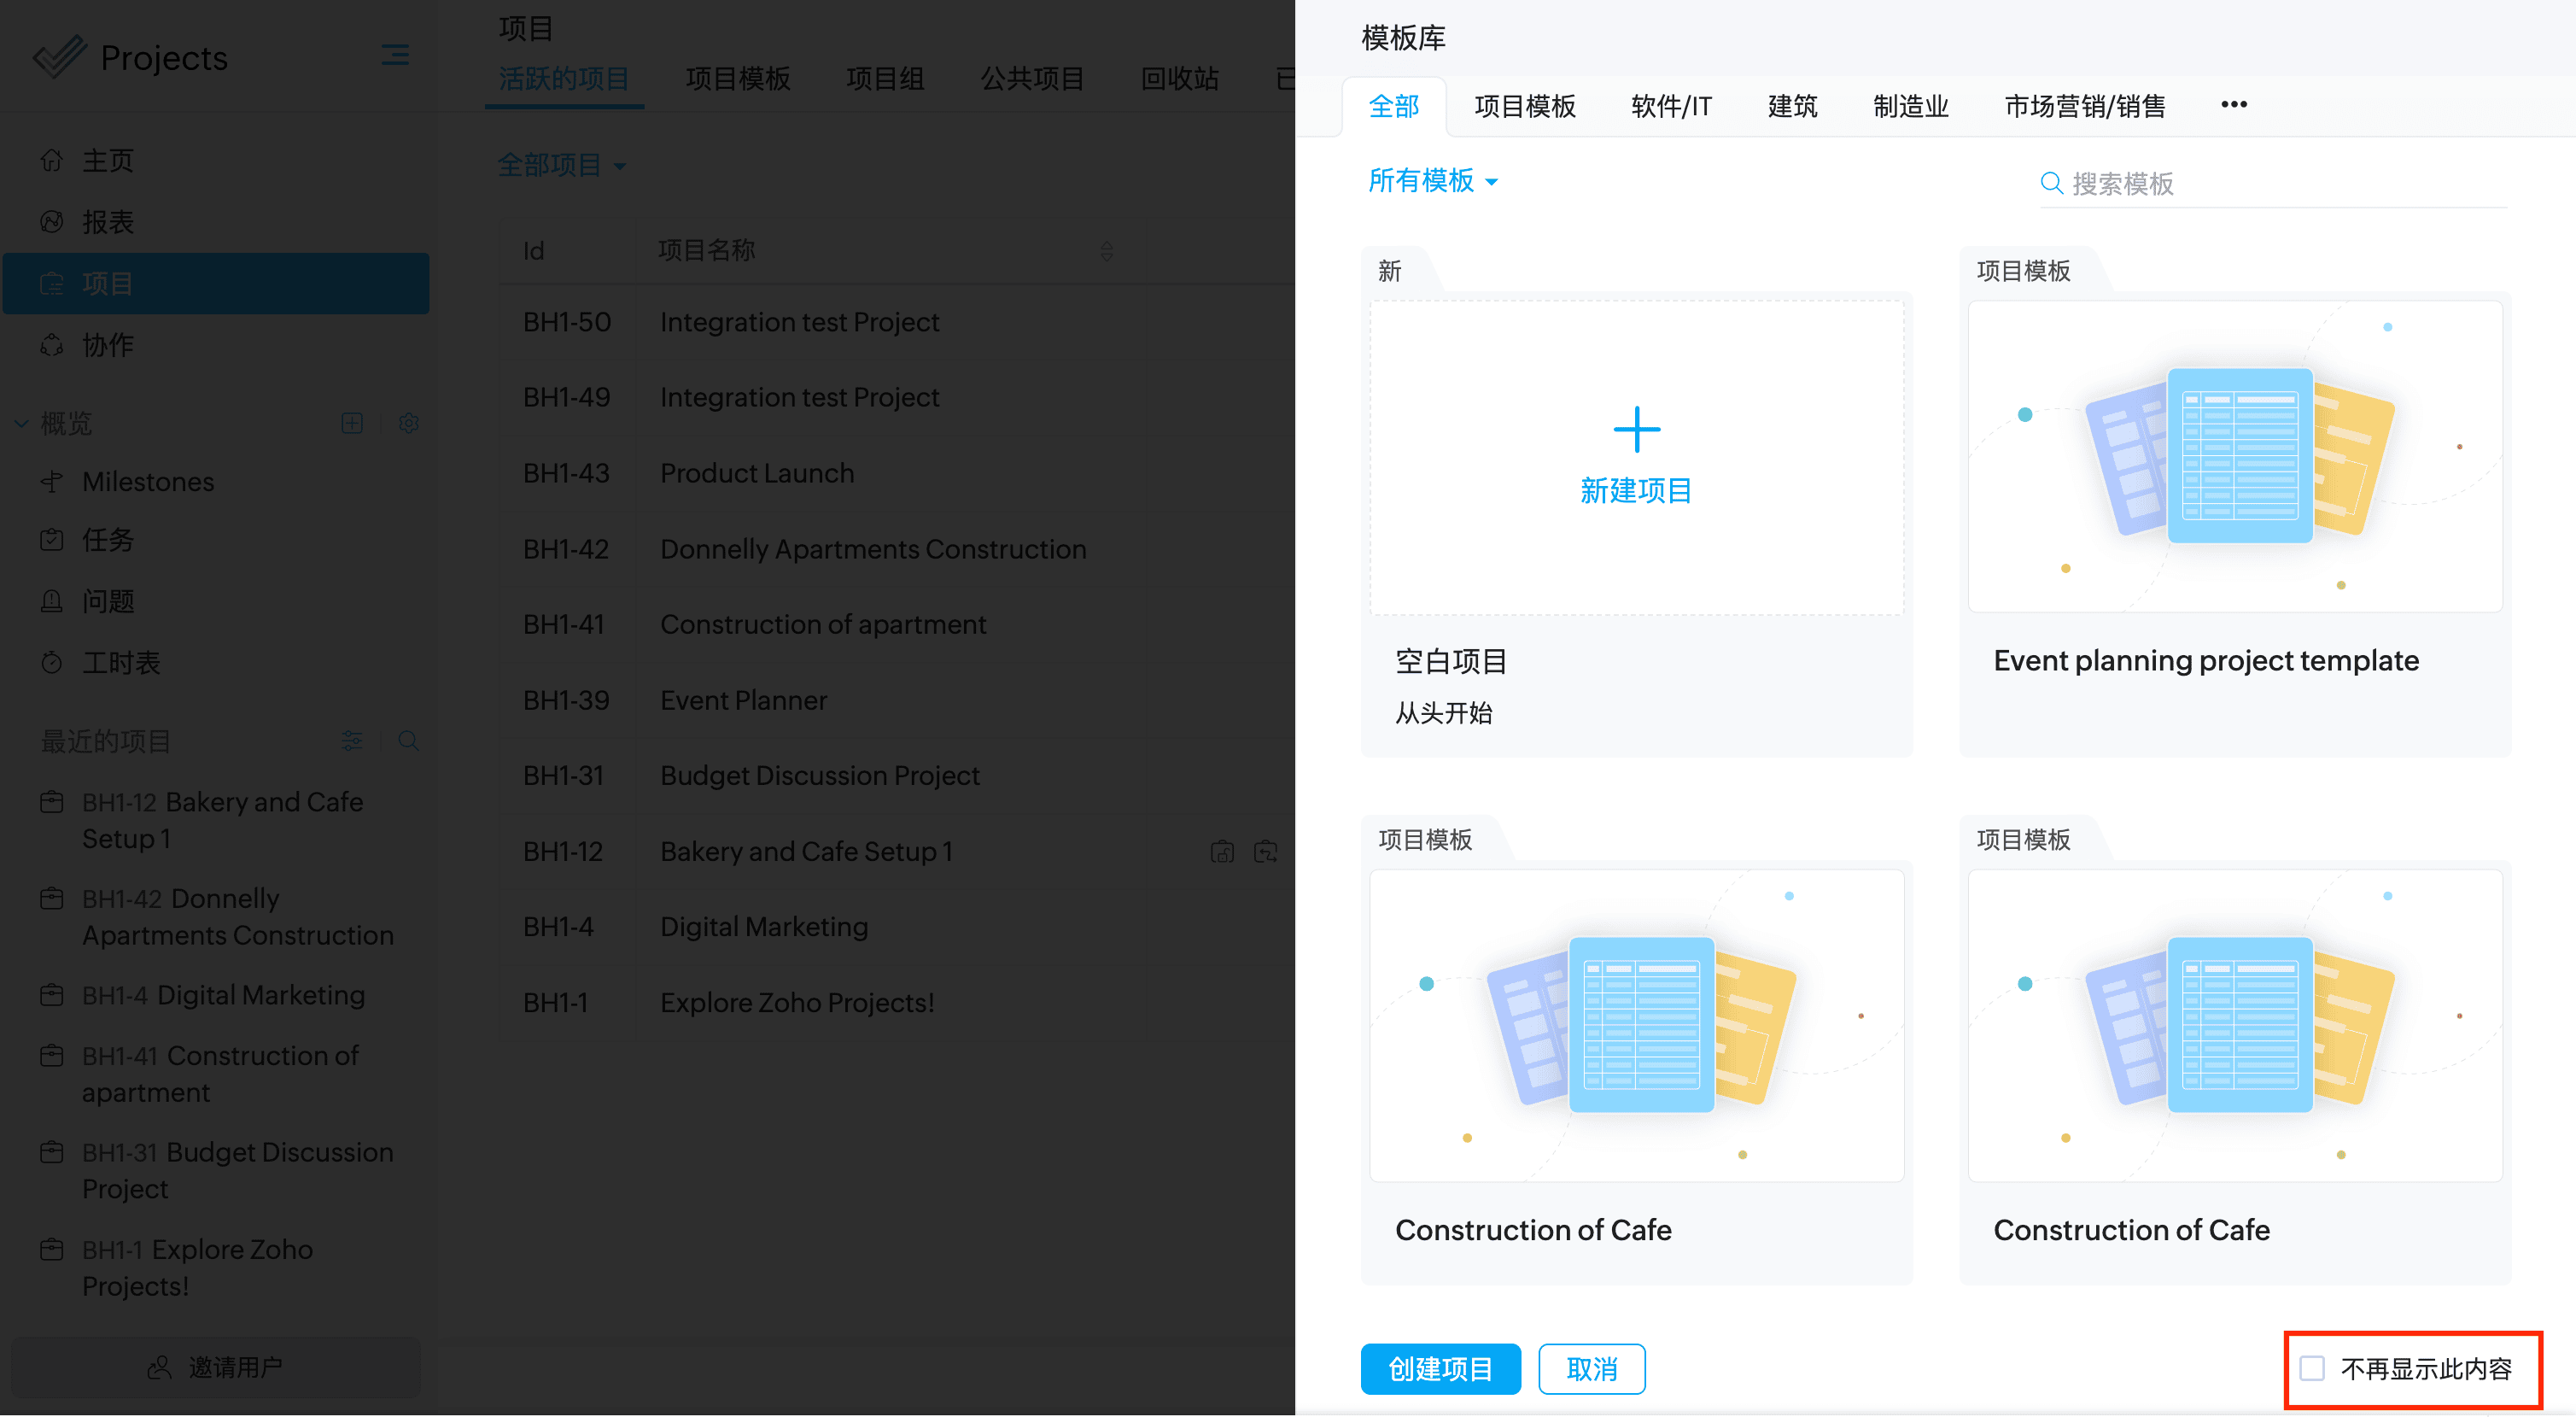Click the search templates magnifier icon
Viewport: 2576px width, 1417px height.
2051,183
